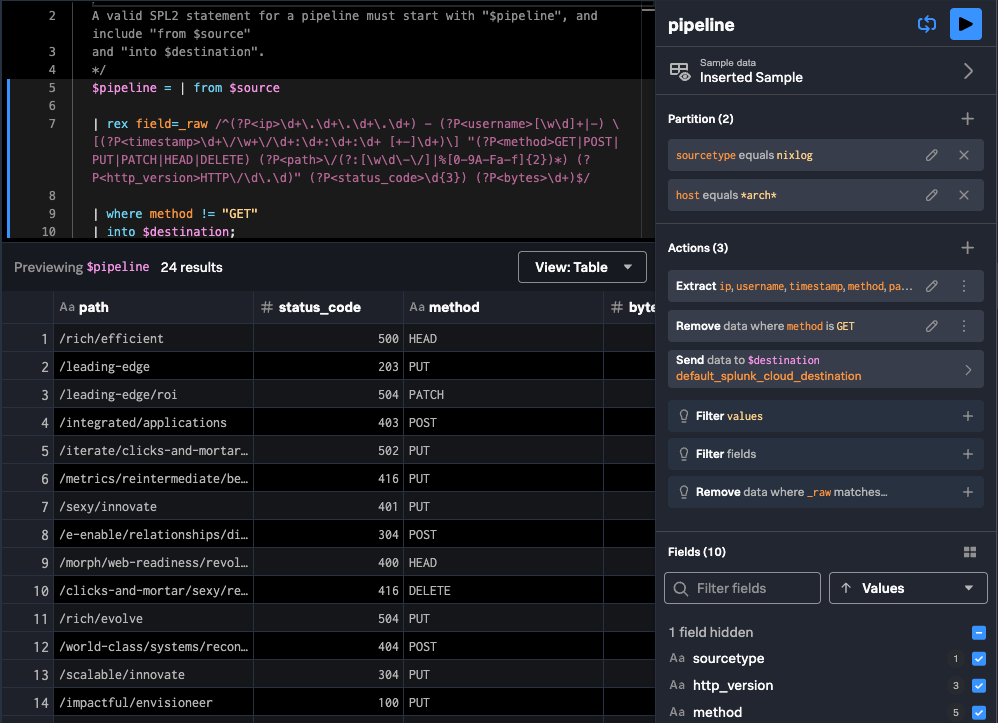Viewport: 998px width, 723px height.
Task: Expand the Send data to $destination action chevron
Action: click(967, 368)
